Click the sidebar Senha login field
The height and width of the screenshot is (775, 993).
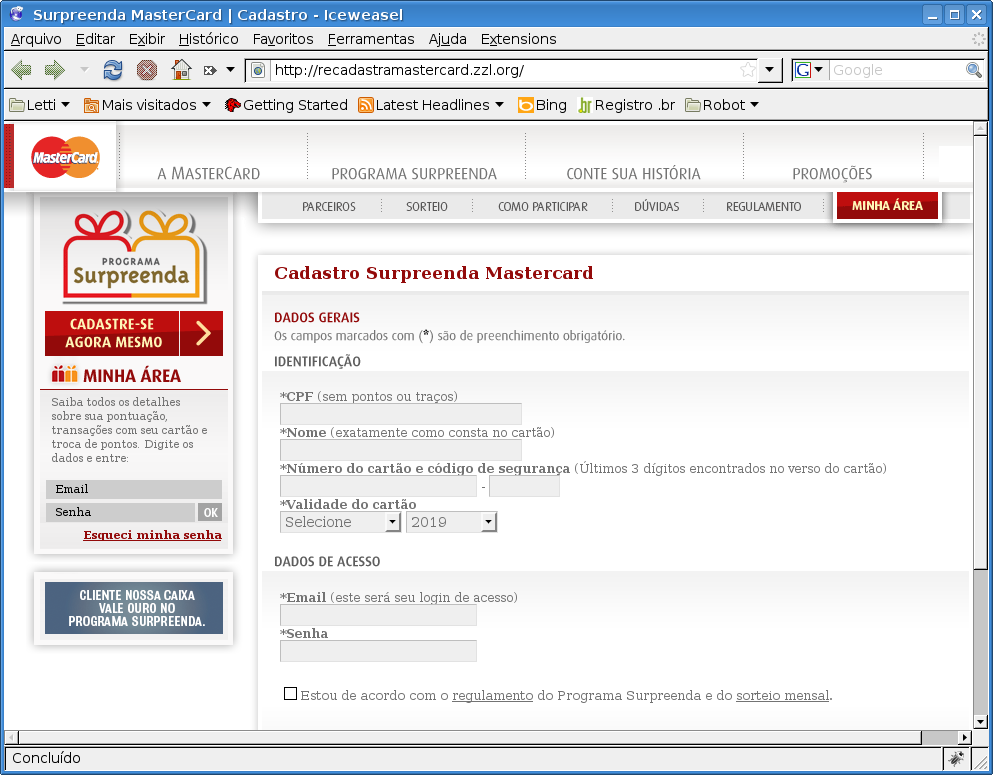(x=120, y=512)
